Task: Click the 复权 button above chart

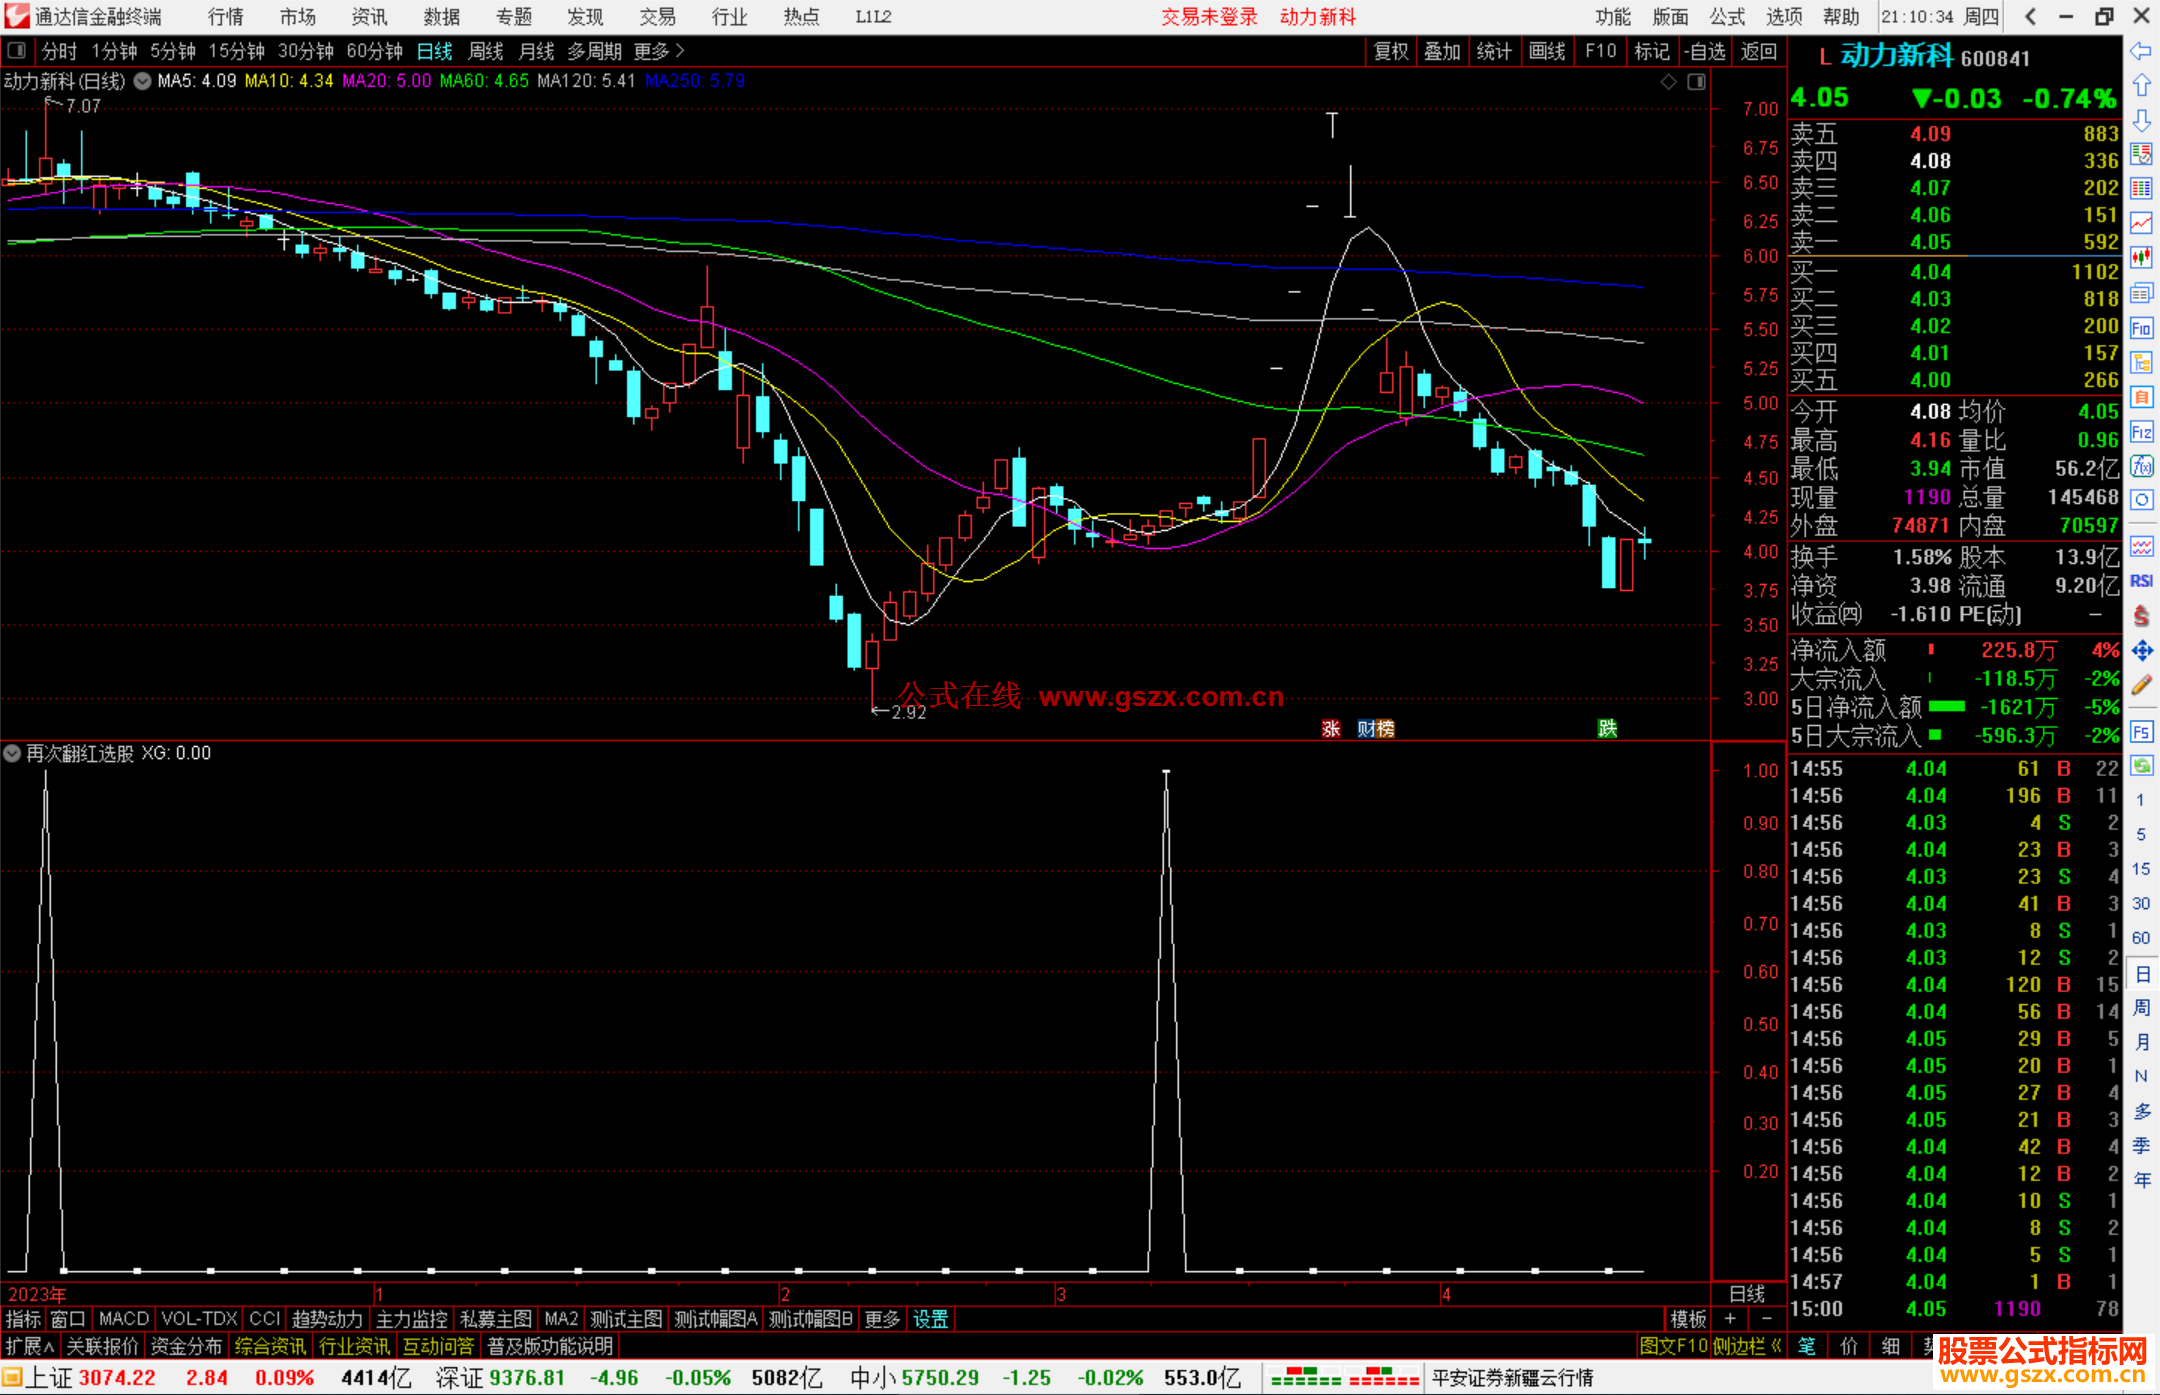Action: click(1390, 51)
